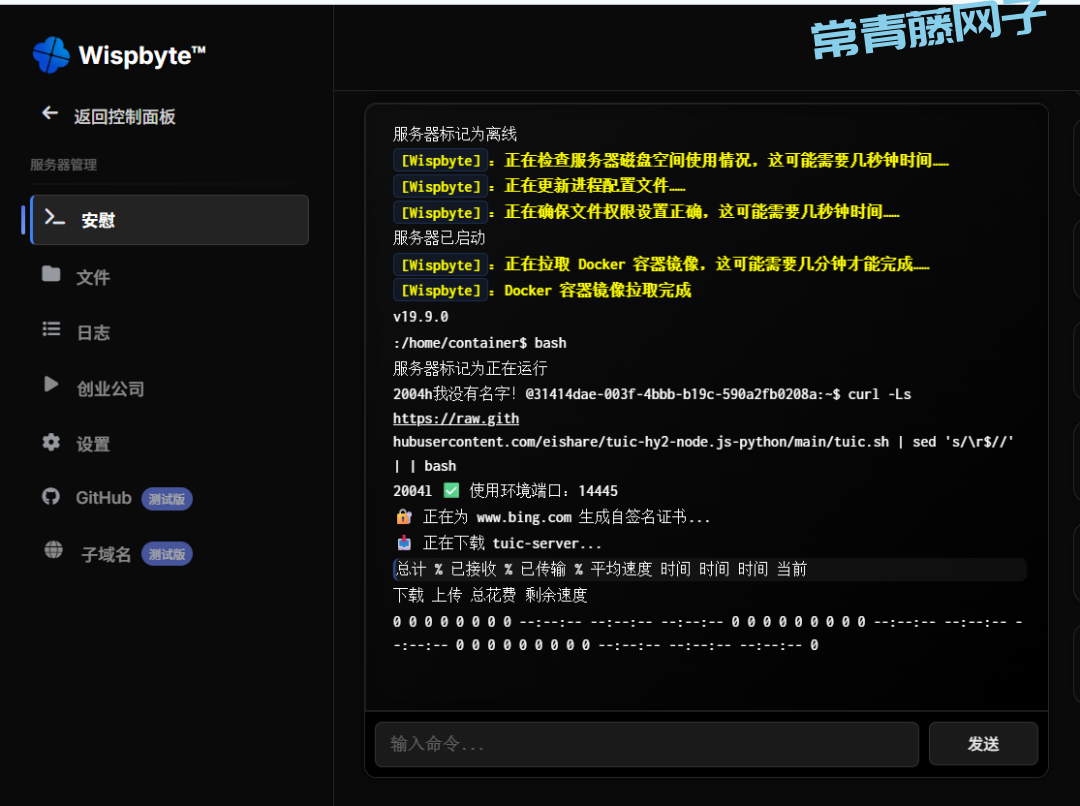This screenshot has width=1080, height=806.
Task: Click the GitHub octocat icon
Action: (51, 497)
